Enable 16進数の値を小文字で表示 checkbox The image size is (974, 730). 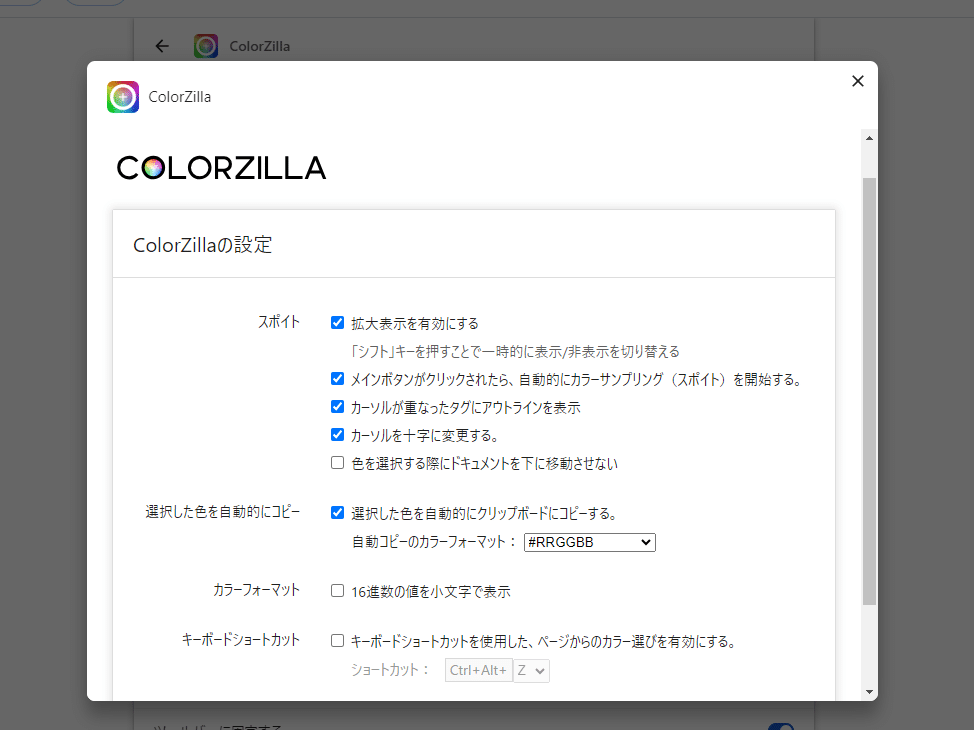tap(337, 591)
